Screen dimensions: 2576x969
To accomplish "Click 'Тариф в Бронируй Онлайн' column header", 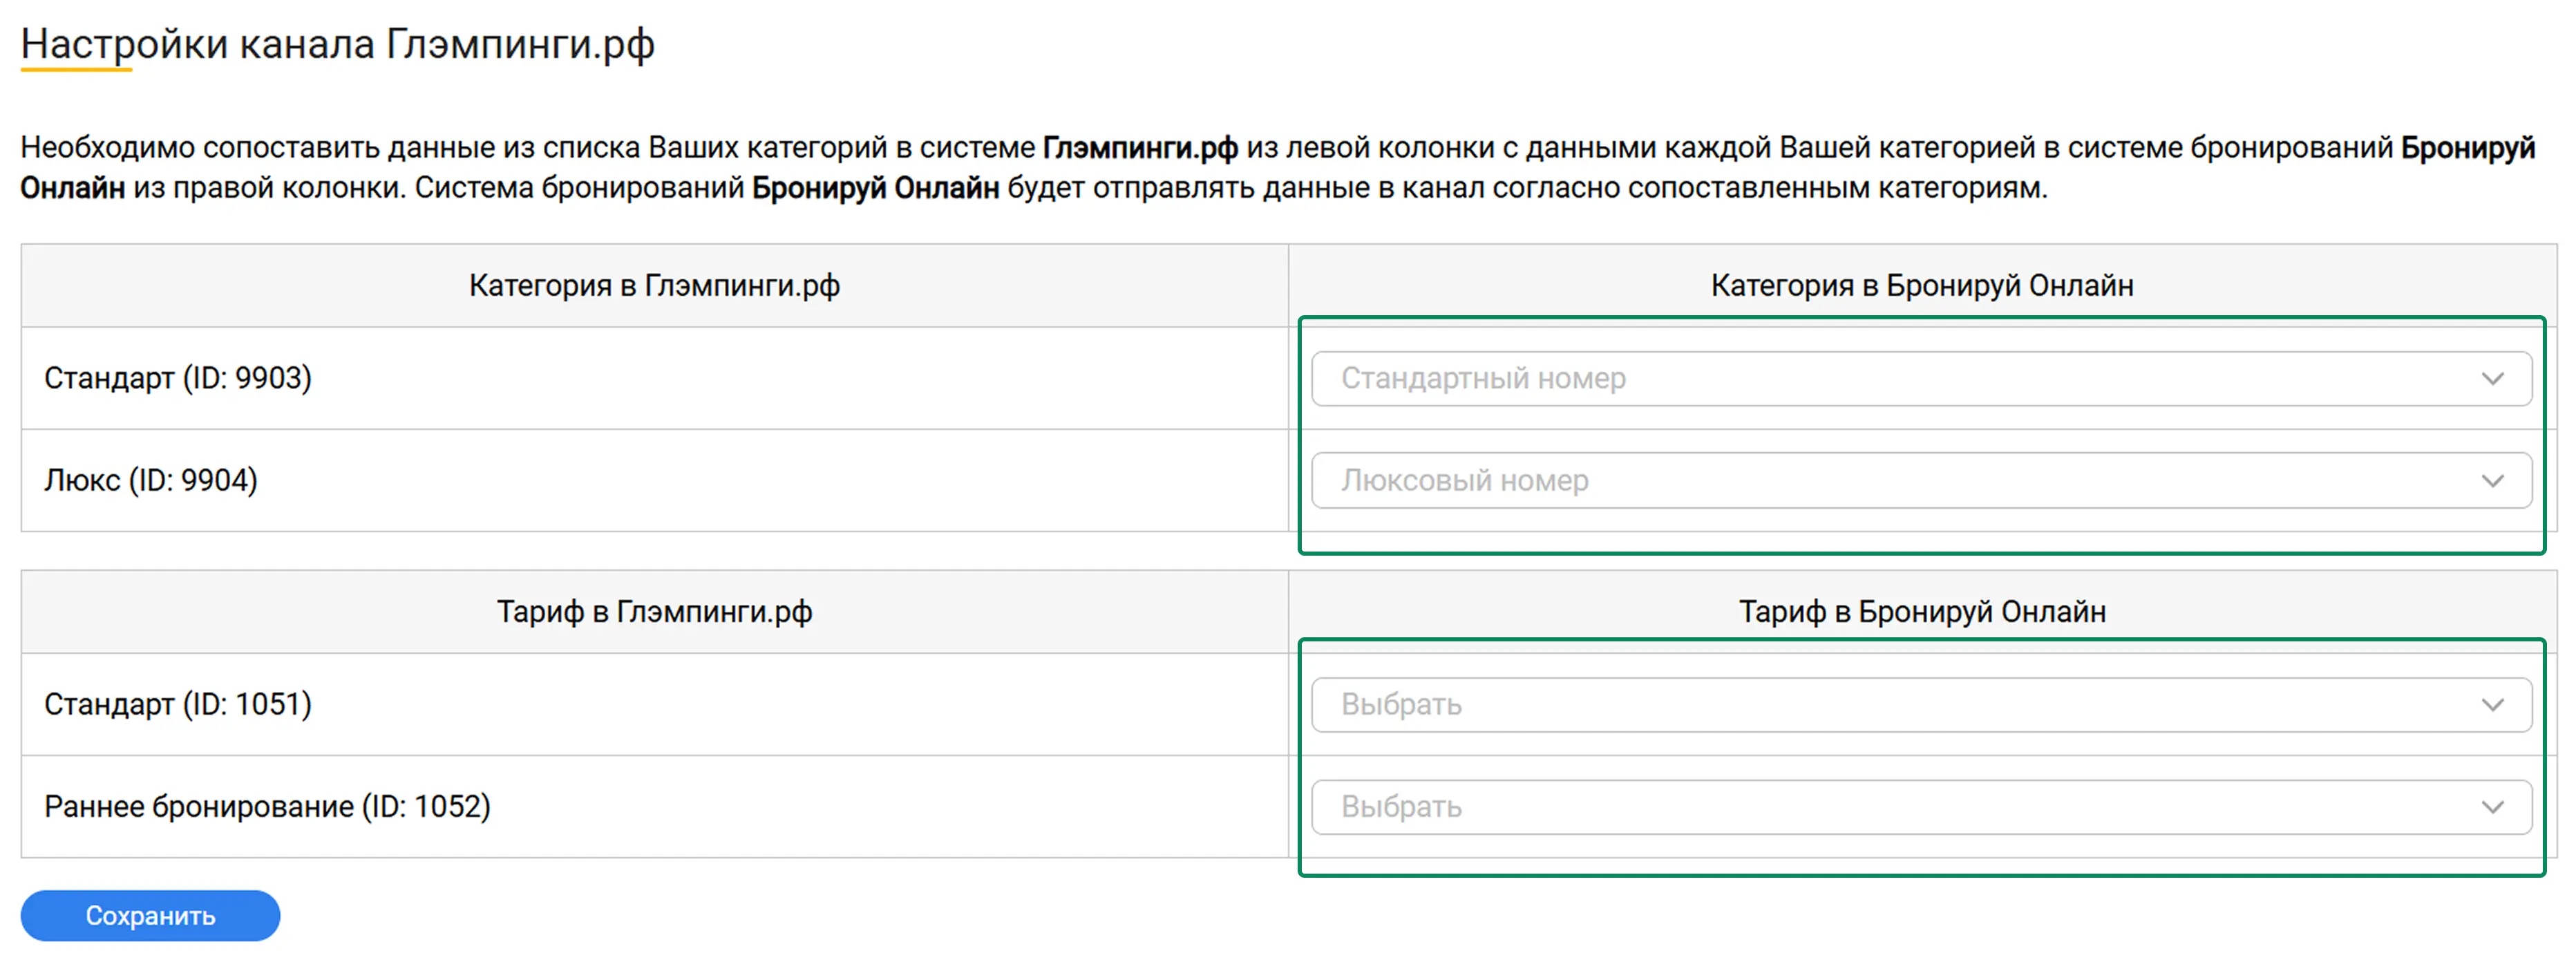I will click(1921, 612).
